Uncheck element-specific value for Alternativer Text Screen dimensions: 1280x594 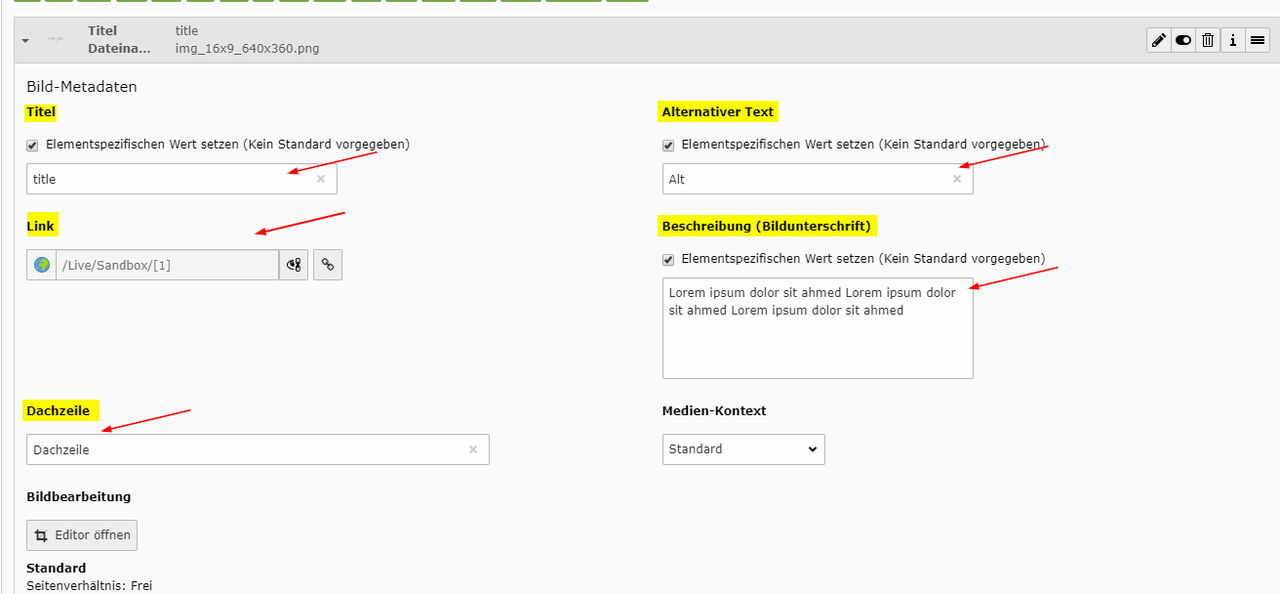tap(668, 145)
